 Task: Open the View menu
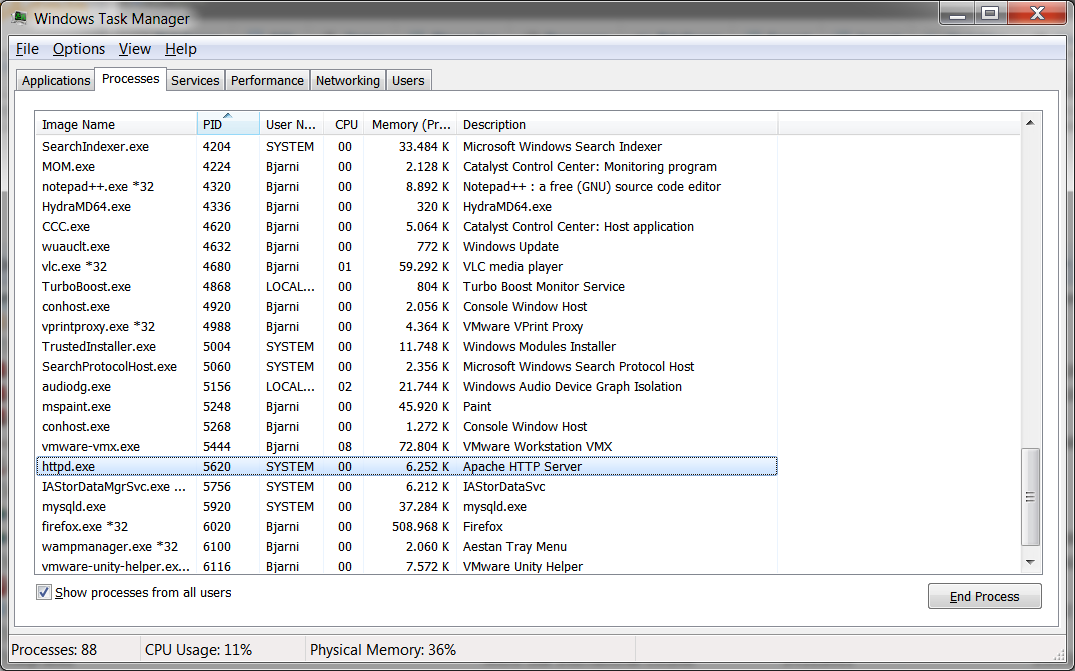click(135, 49)
